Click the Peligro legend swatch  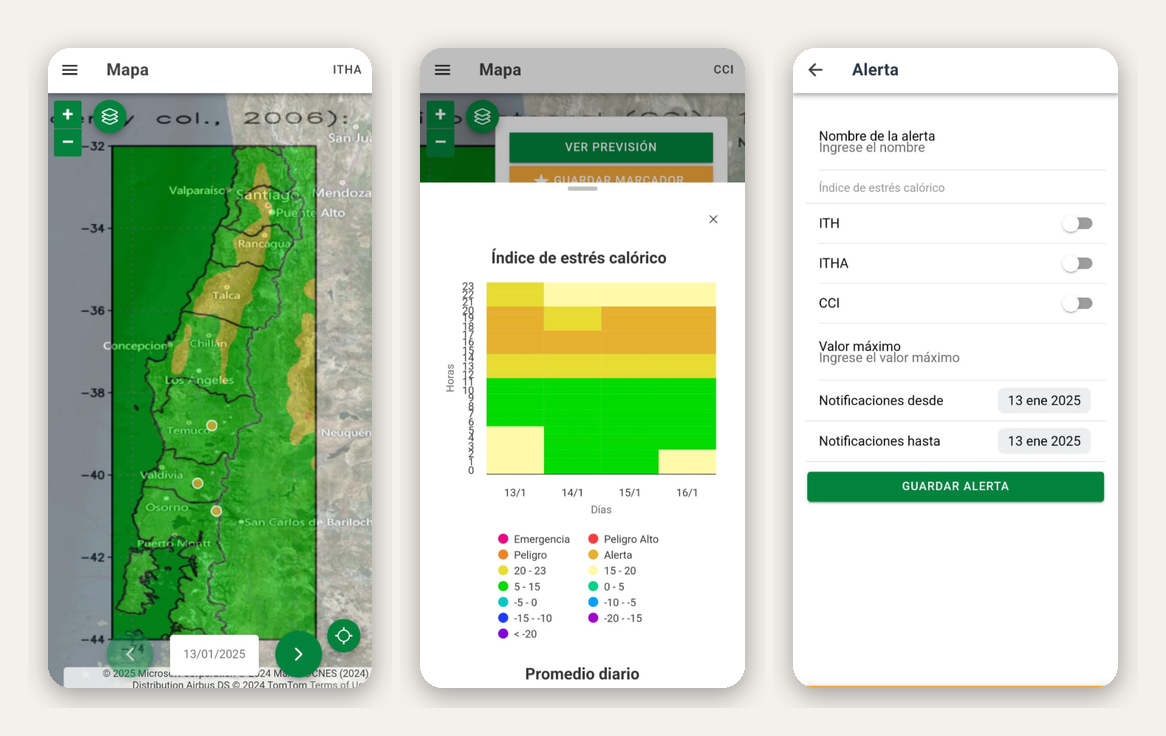point(503,555)
